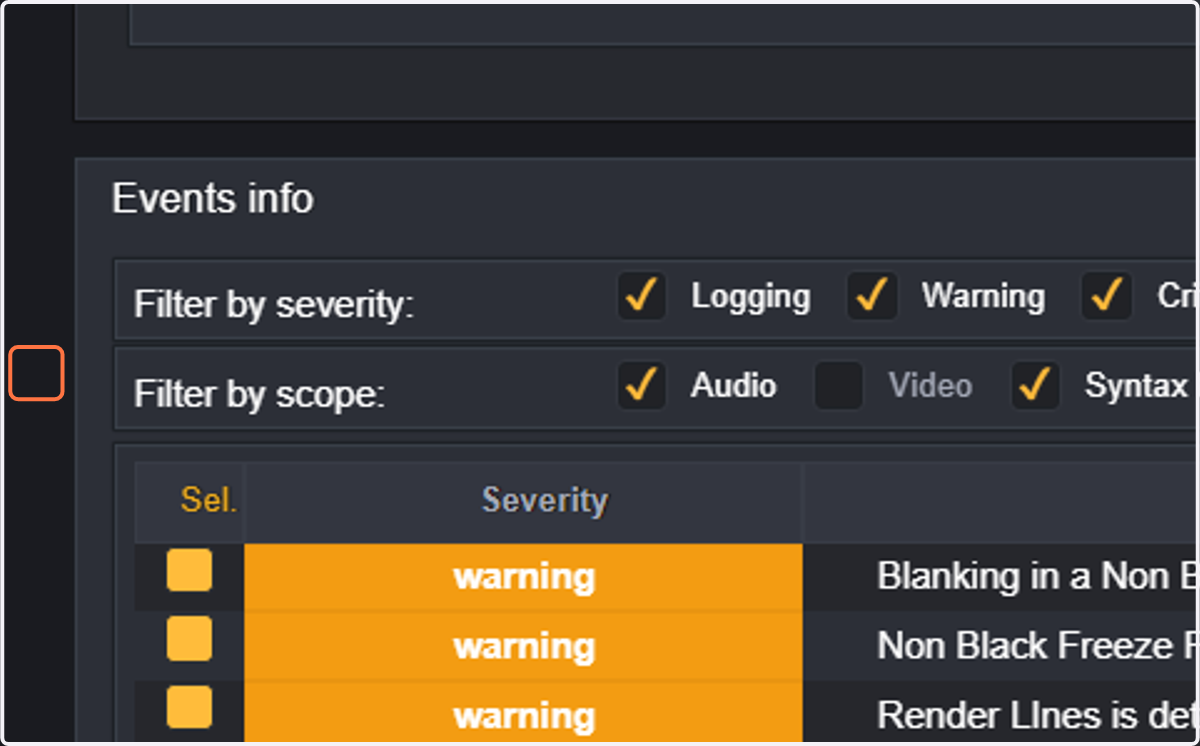Viewport: 1200px width, 746px height.
Task: Sort the table by Severity column
Action: click(544, 500)
